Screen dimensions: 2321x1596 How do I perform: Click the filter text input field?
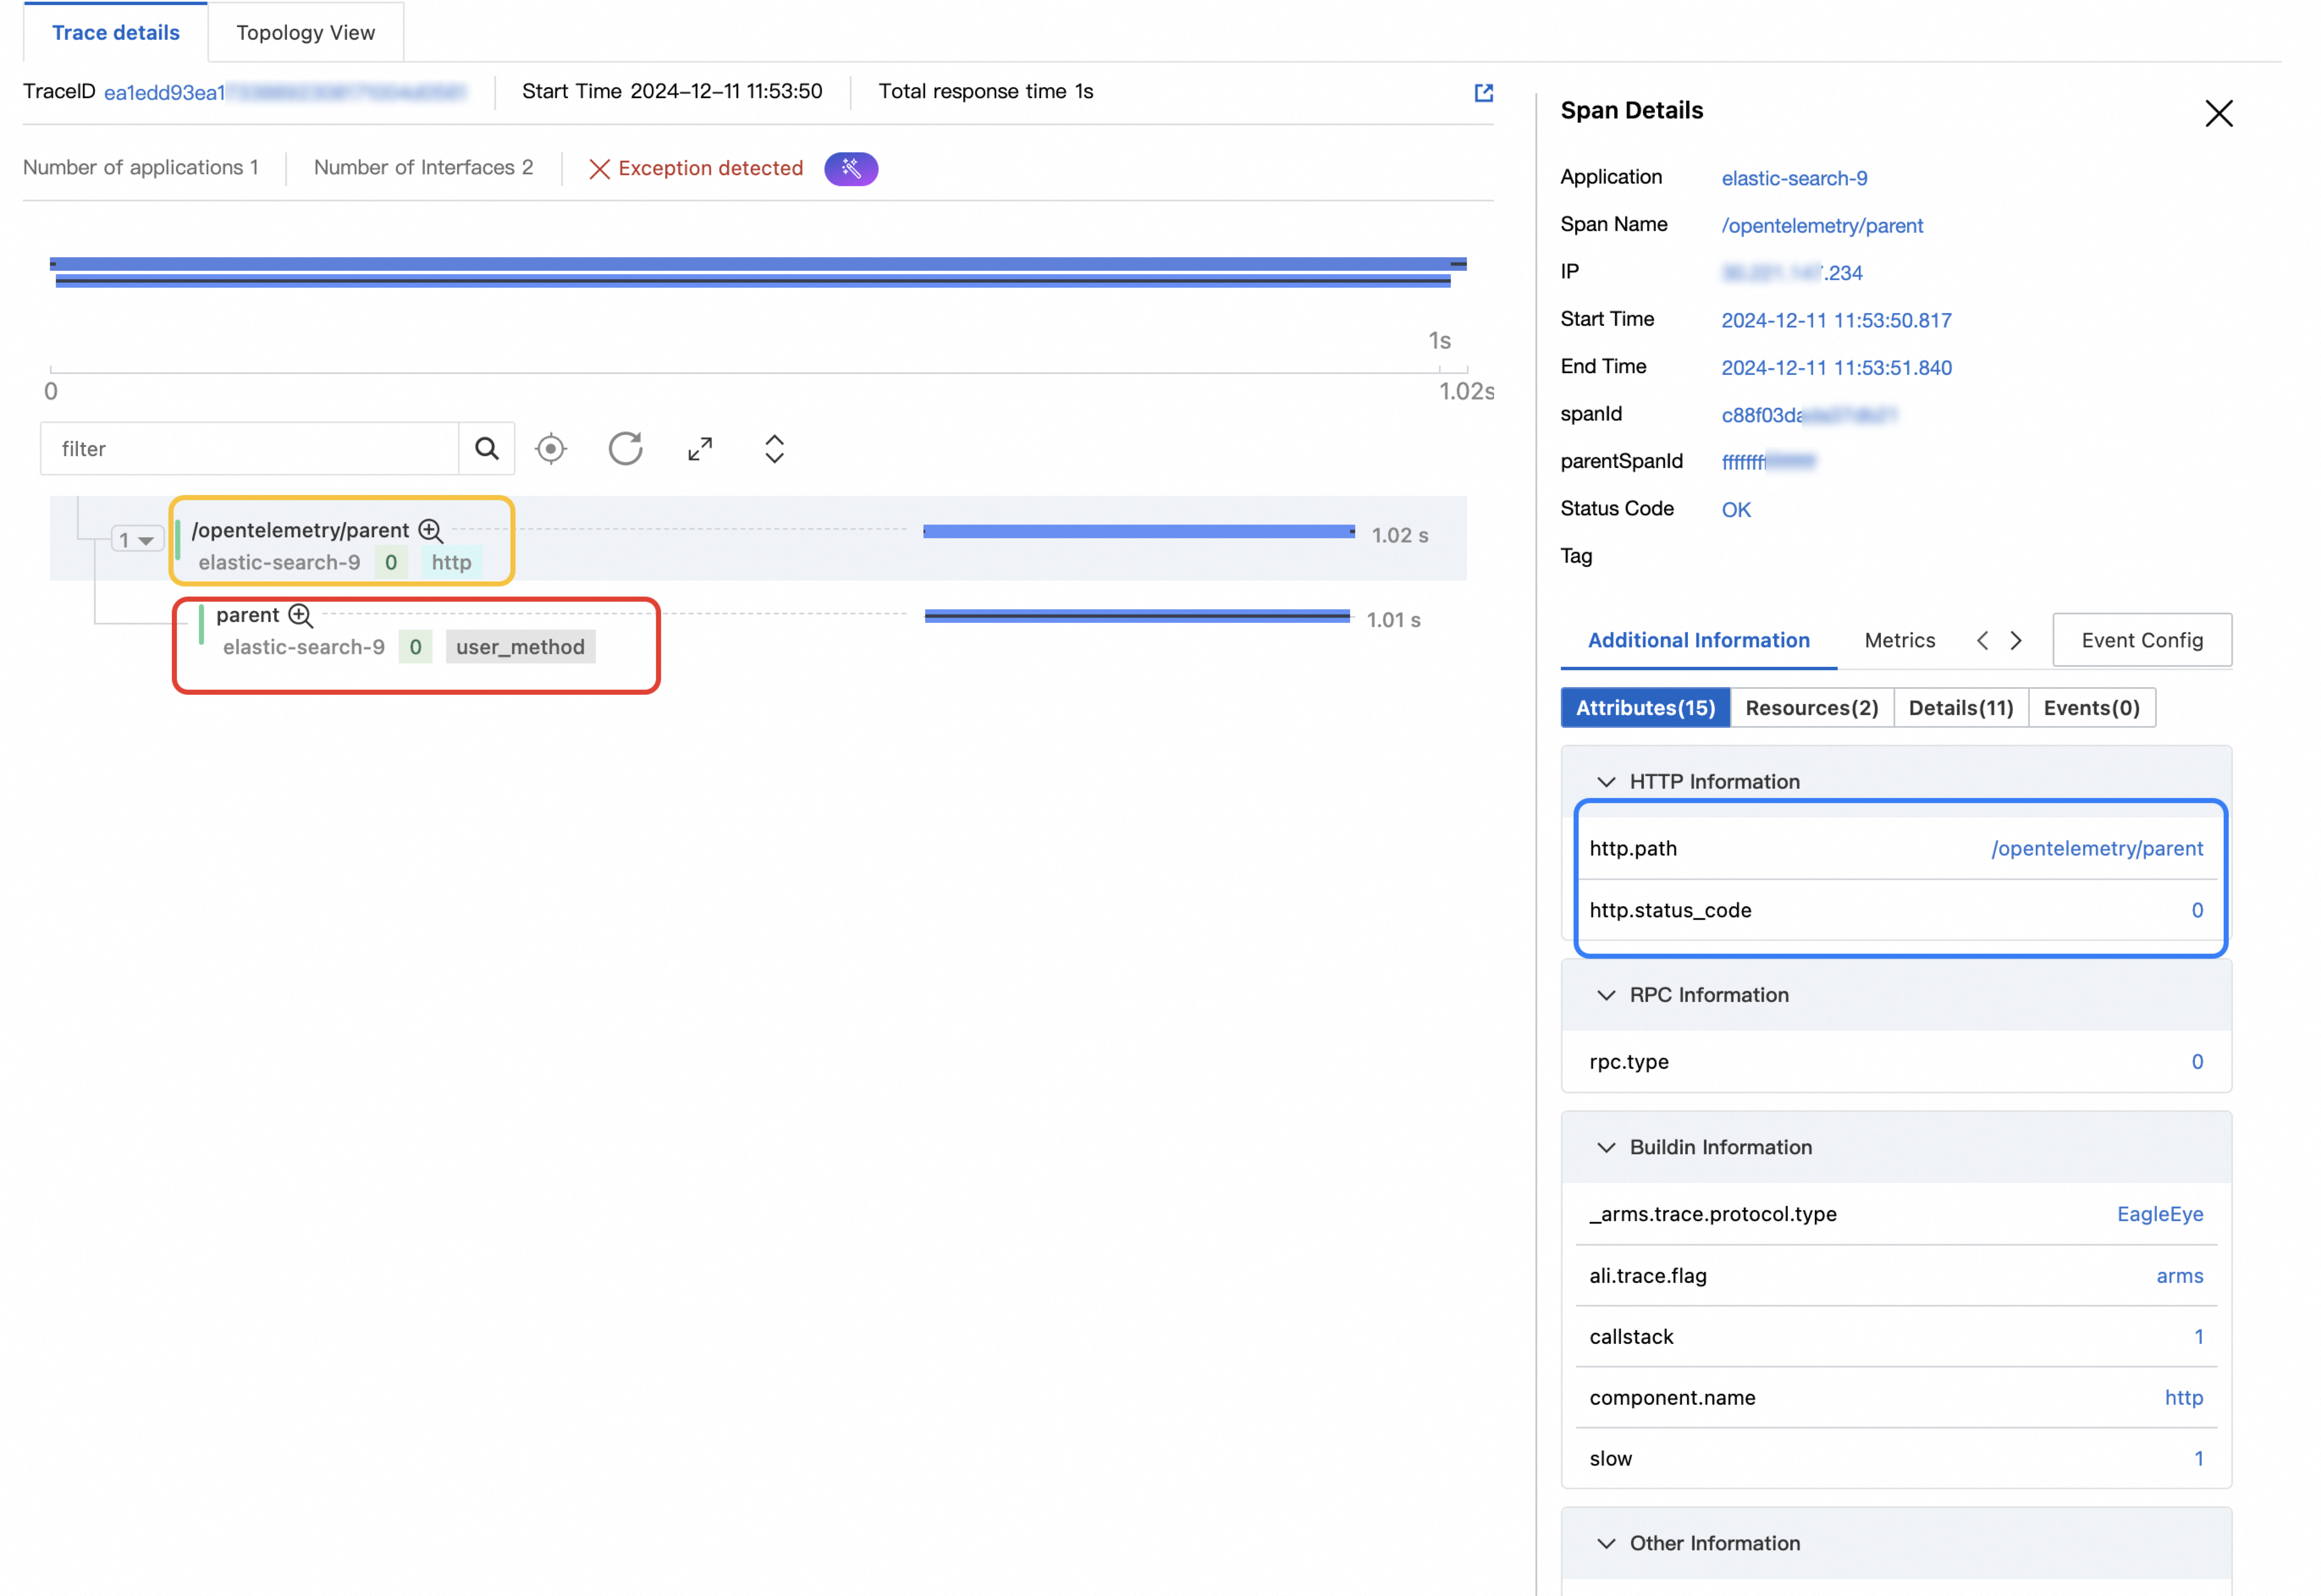coord(250,449)
